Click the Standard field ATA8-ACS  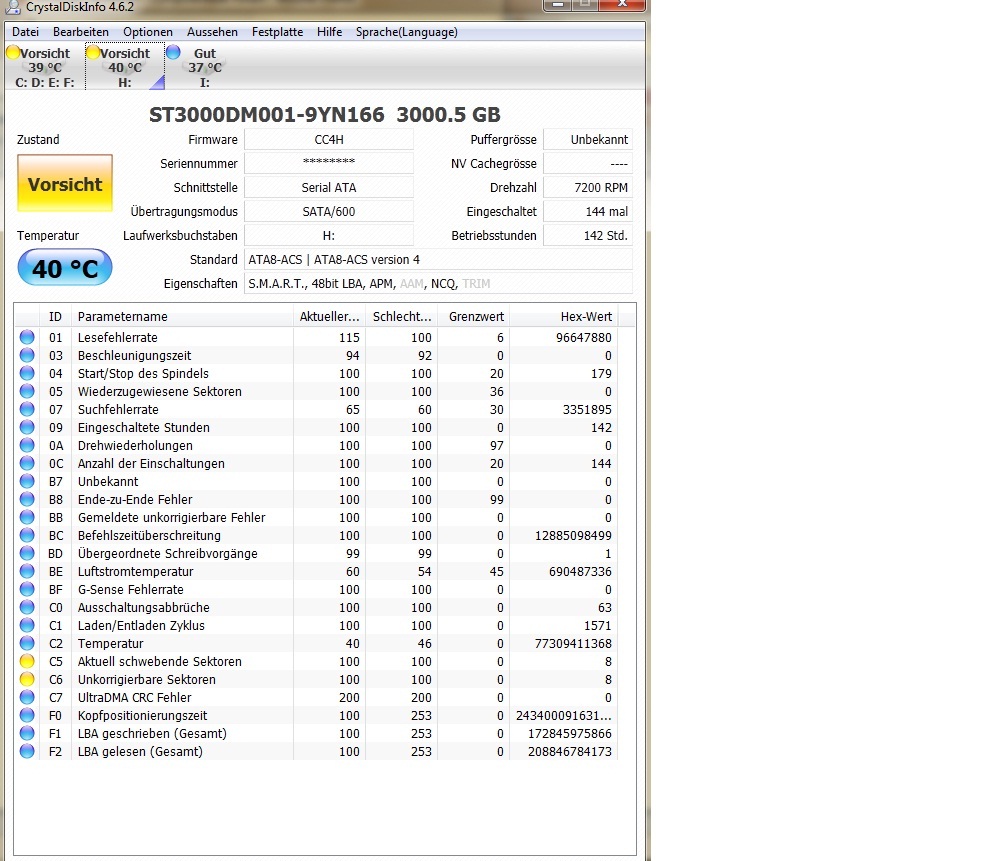coord(438,259)
